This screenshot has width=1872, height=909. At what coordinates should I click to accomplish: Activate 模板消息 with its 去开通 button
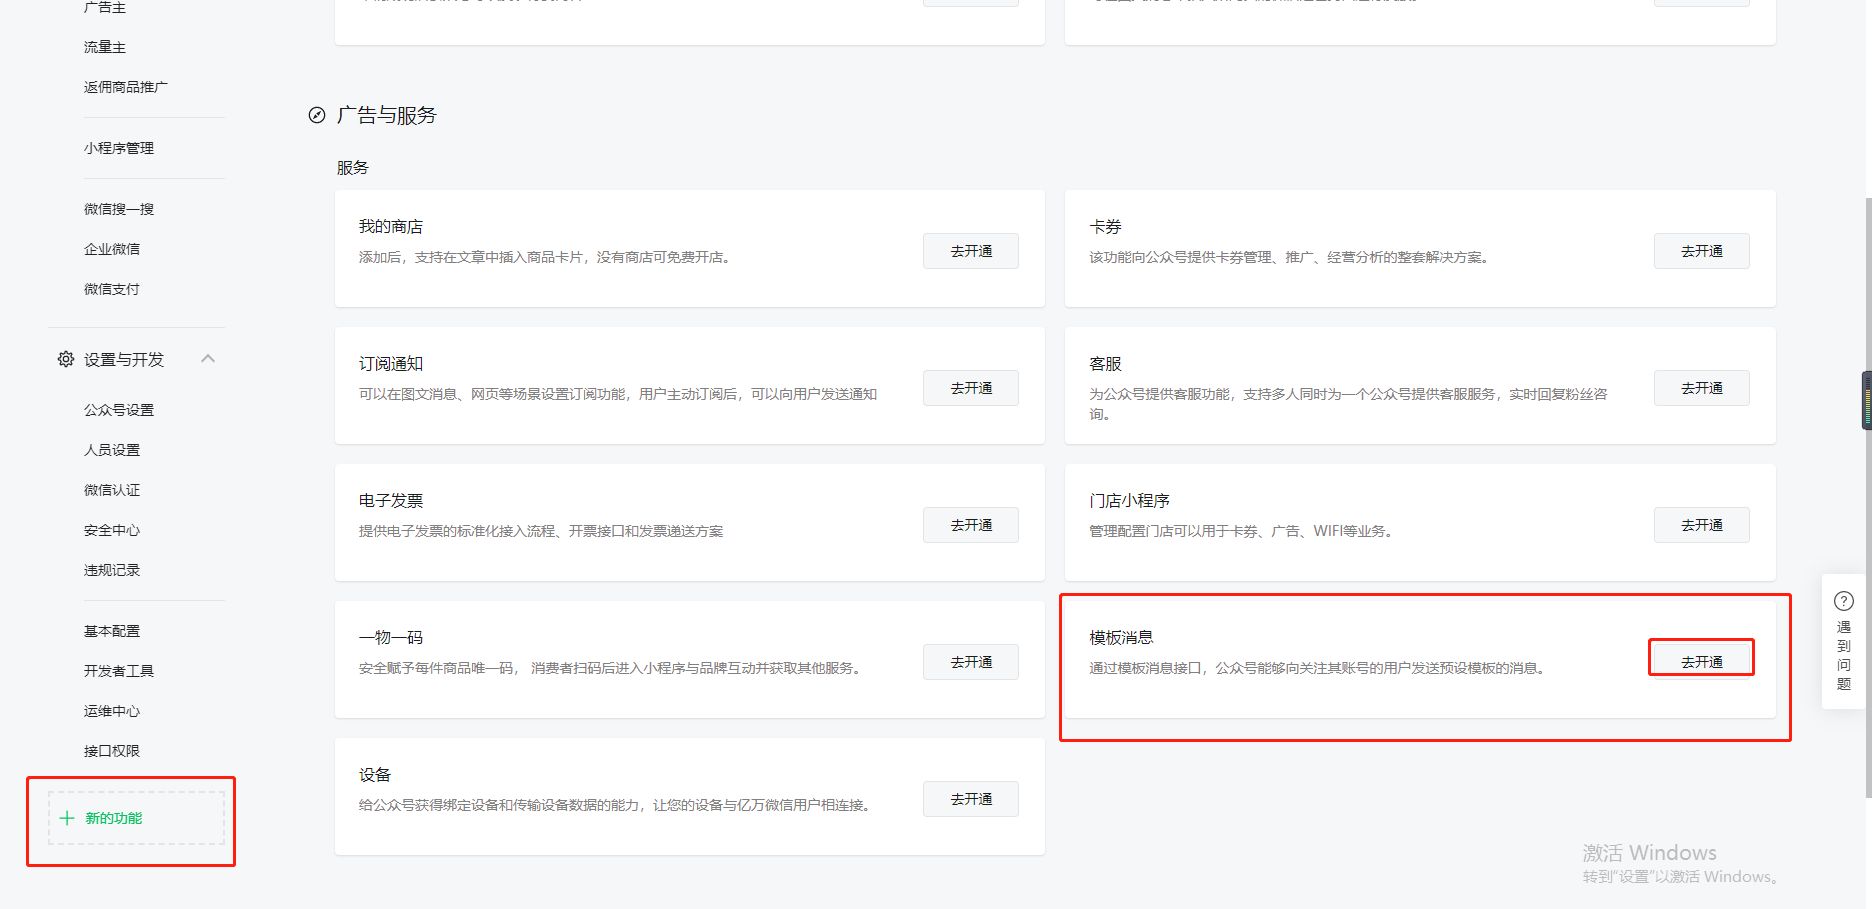pyautogui.click(x=1701, y=658)
